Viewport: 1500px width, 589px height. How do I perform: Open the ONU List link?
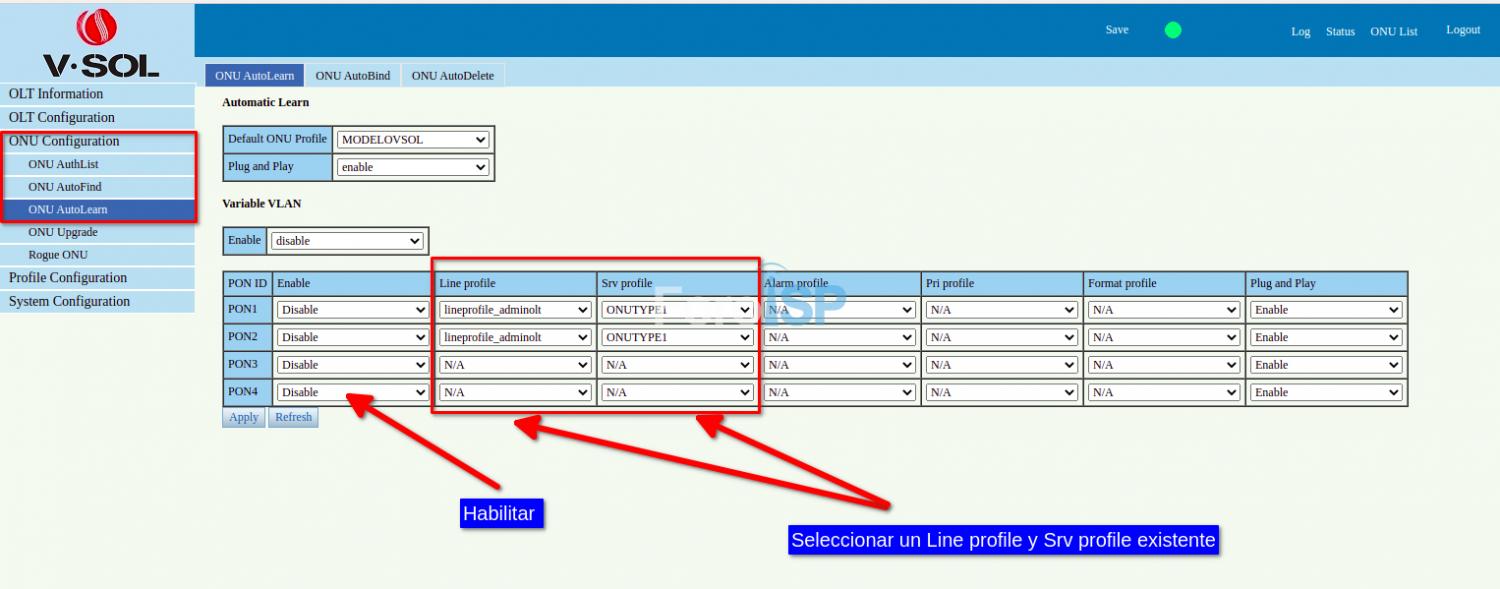[x=1393, y=32]
